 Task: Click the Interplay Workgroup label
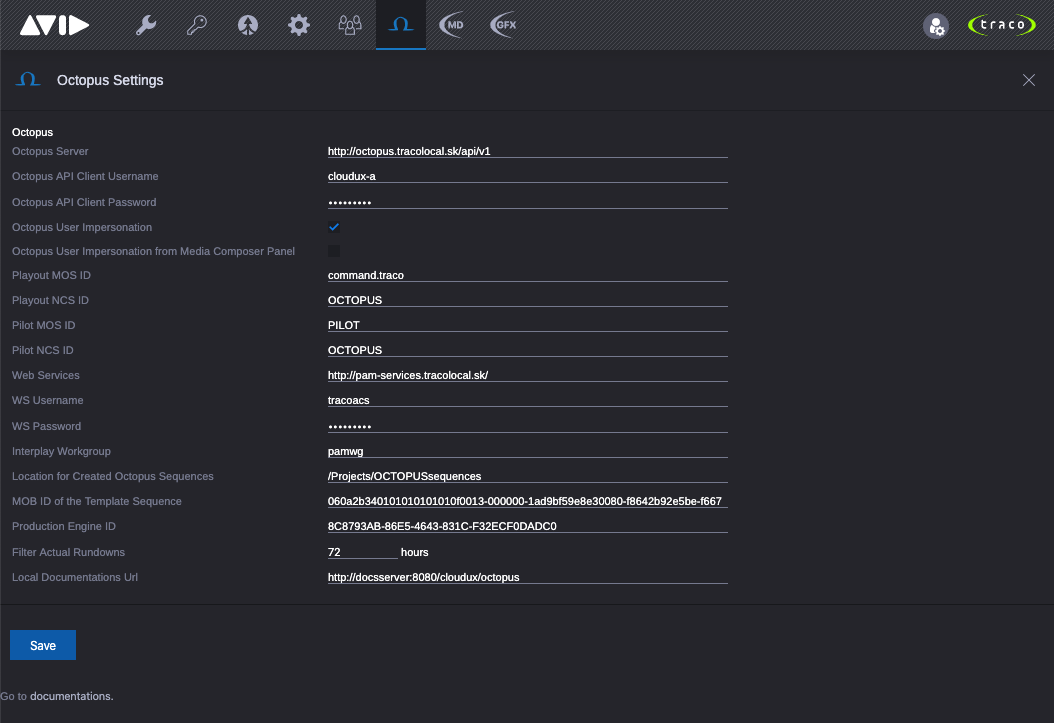tap(61, 451)
